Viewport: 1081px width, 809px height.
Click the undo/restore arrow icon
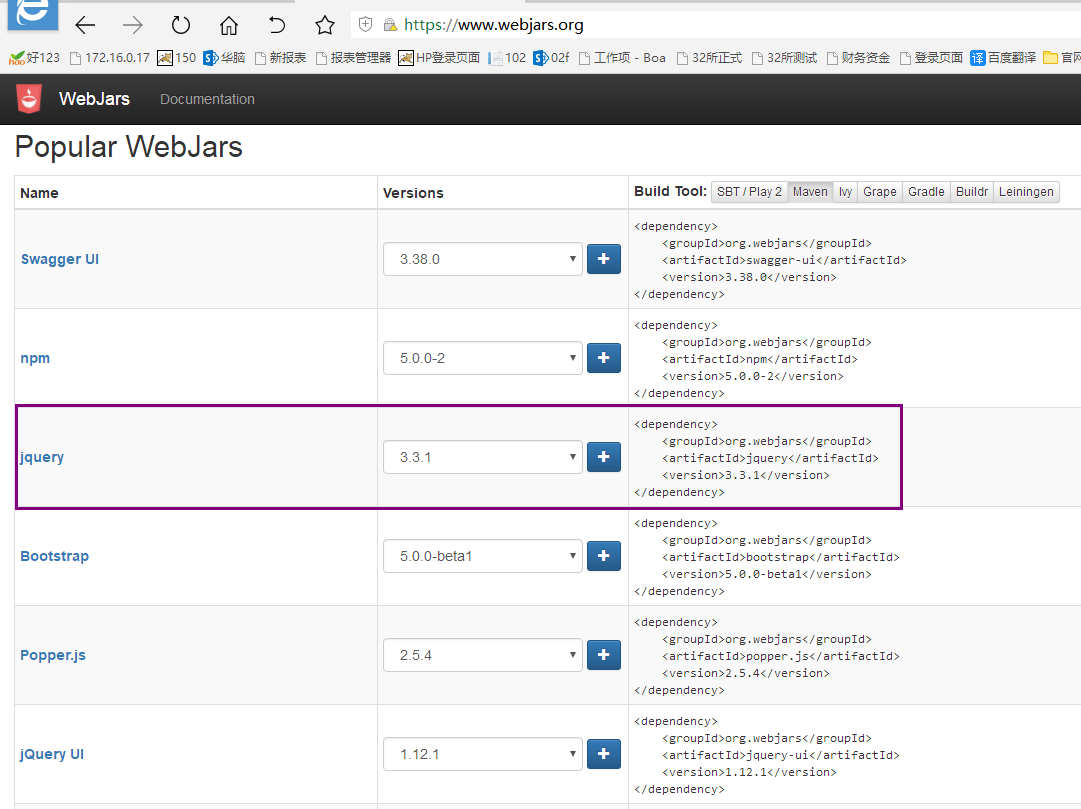(276, 26)
